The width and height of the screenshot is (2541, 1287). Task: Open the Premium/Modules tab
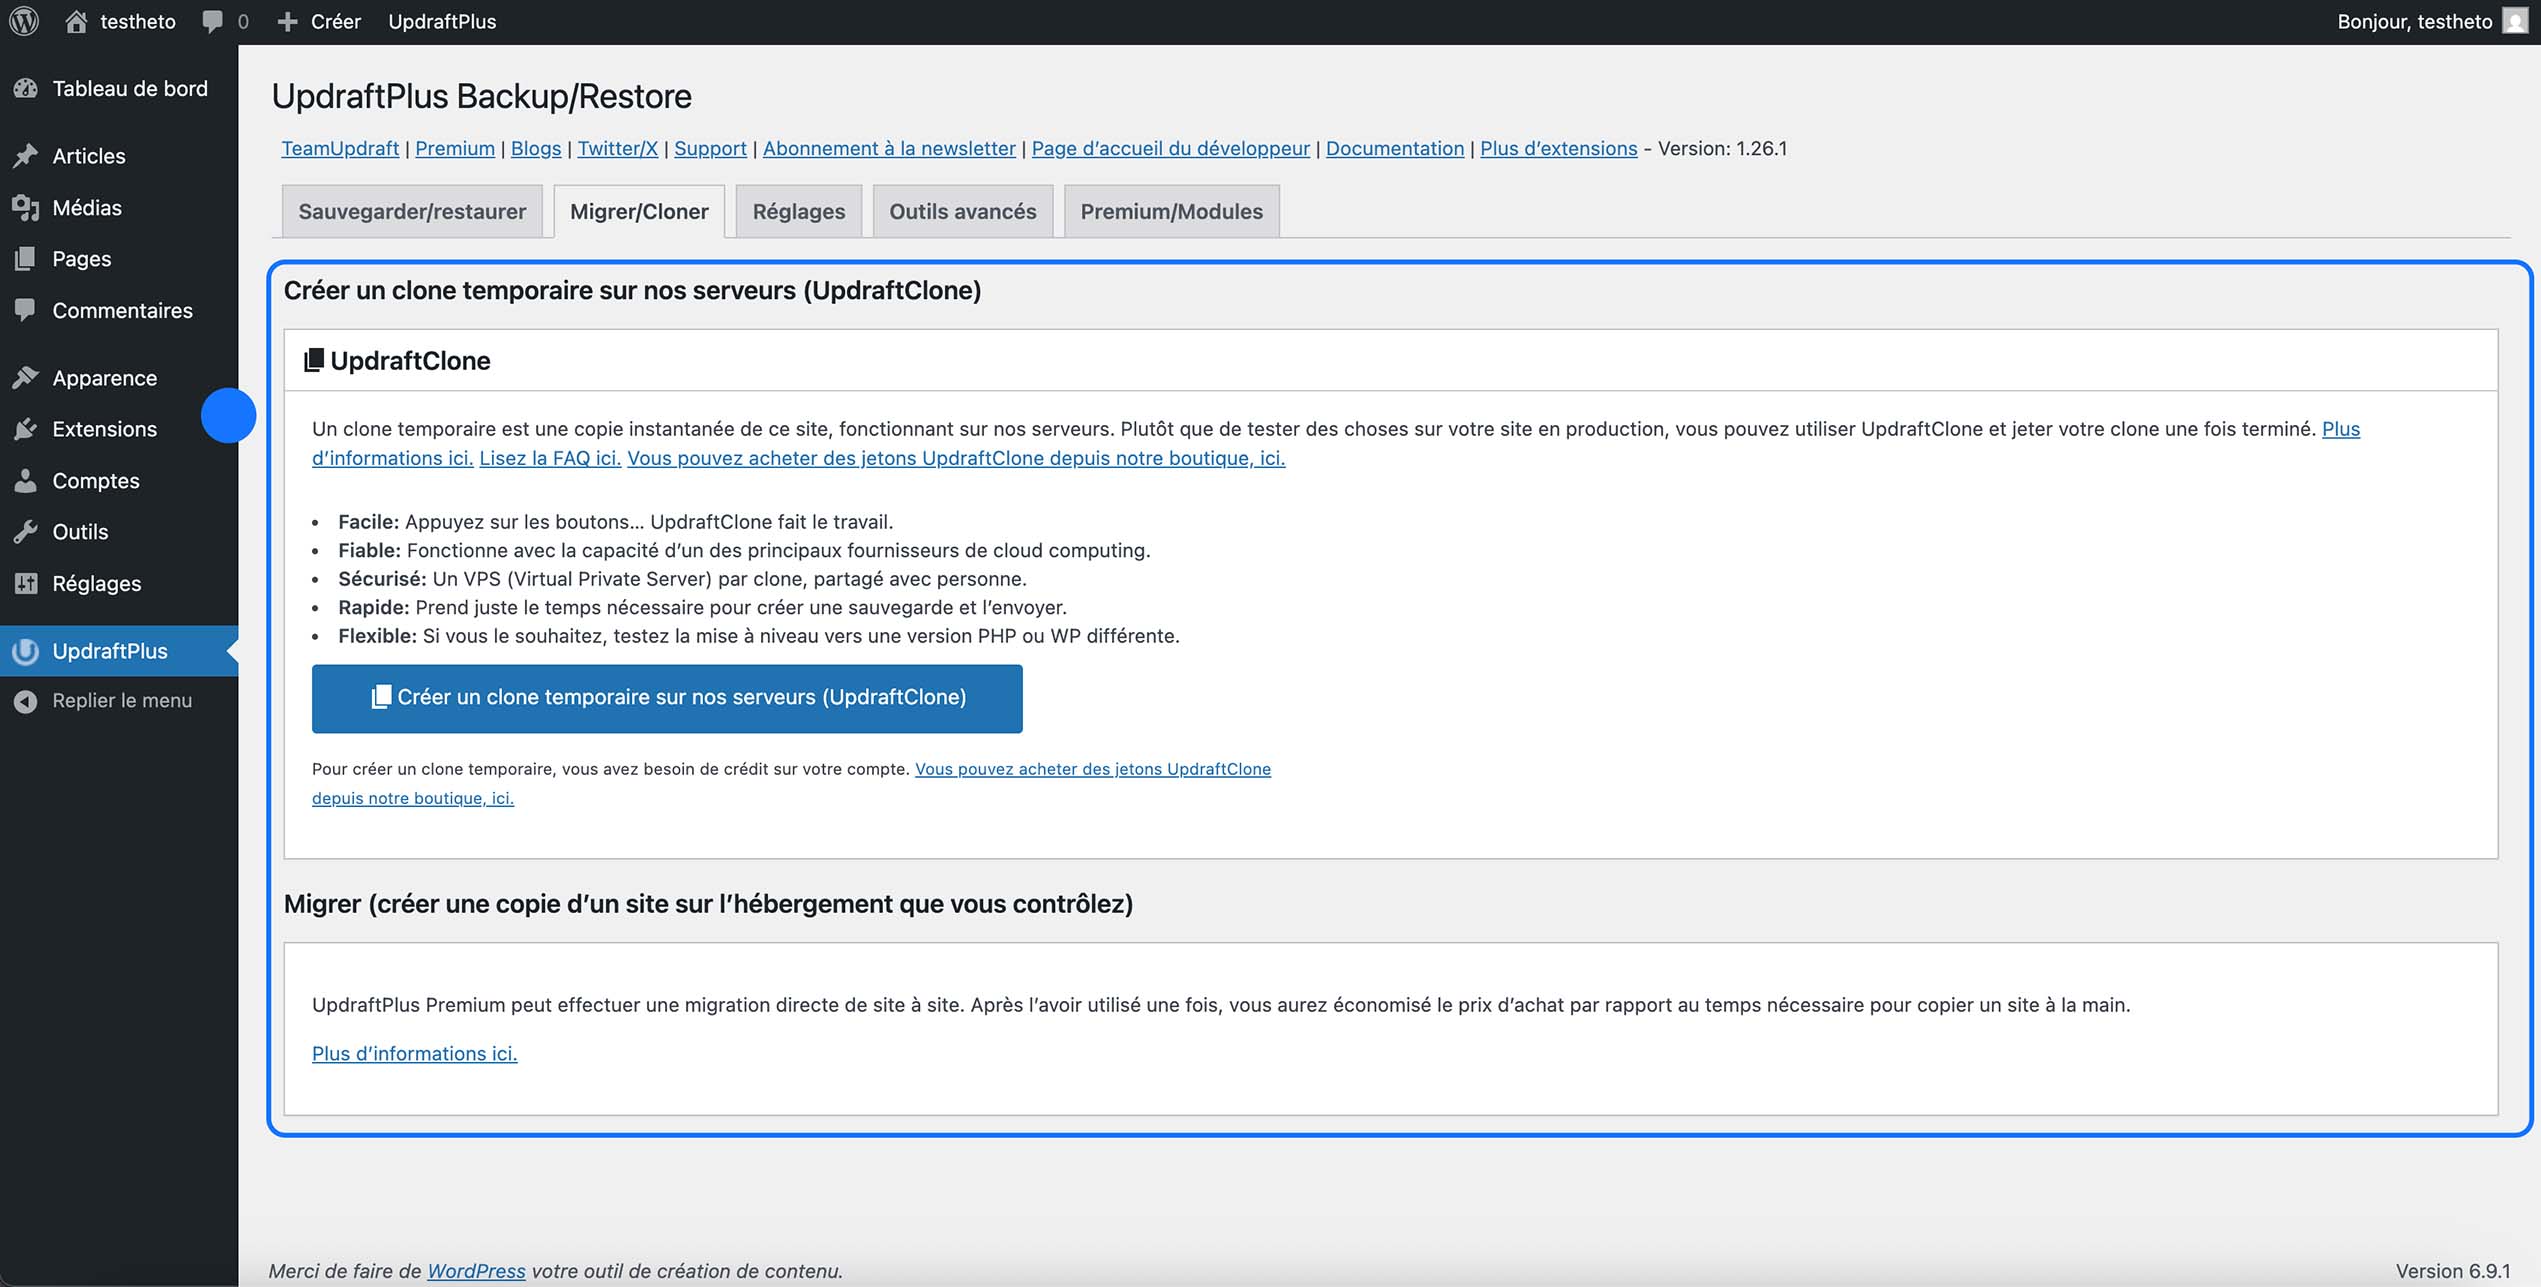coord(1171,211)
